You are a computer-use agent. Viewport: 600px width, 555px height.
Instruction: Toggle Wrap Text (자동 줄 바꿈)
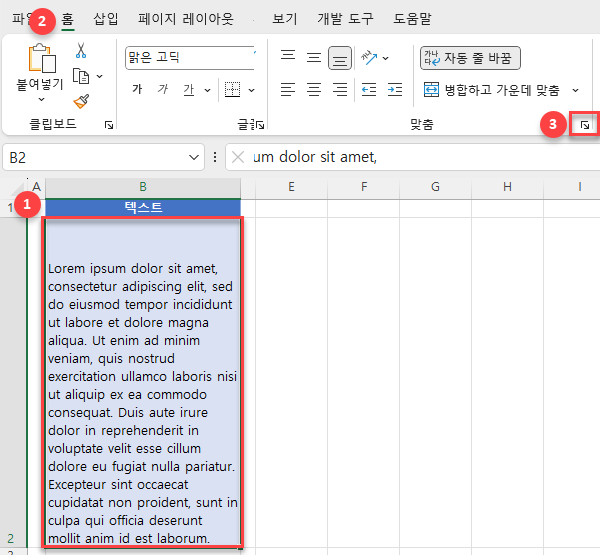point(470,58)
